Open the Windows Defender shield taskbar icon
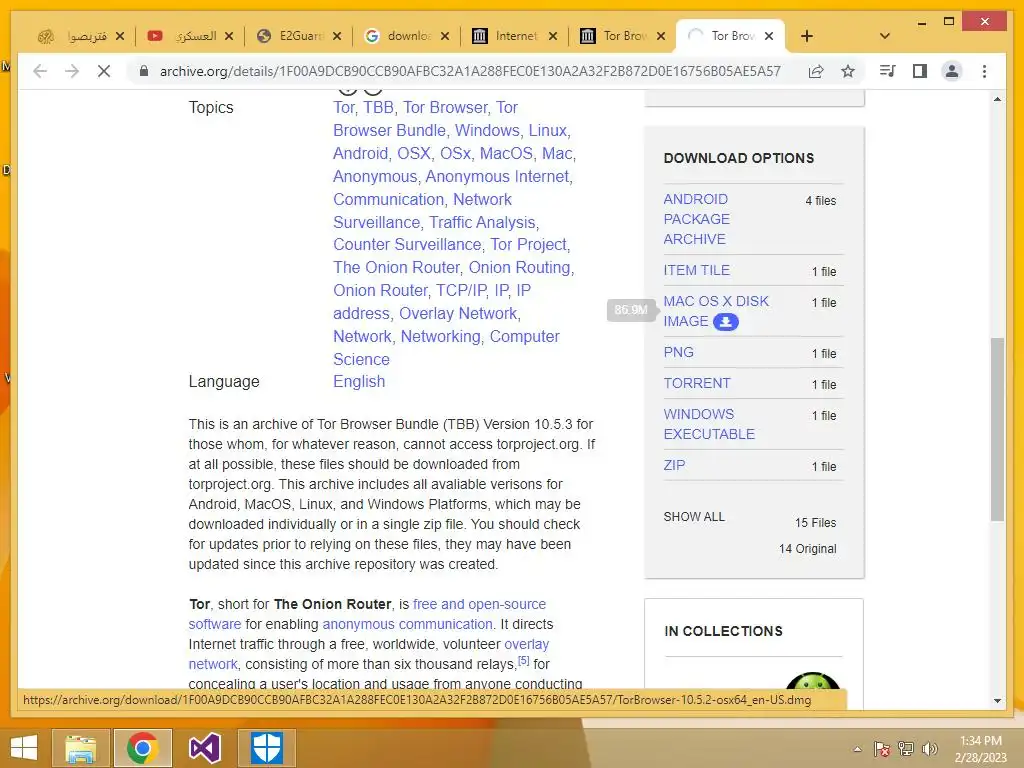Screen dimensions: 1024x768 pyautogui.click(x=267, y=748)
